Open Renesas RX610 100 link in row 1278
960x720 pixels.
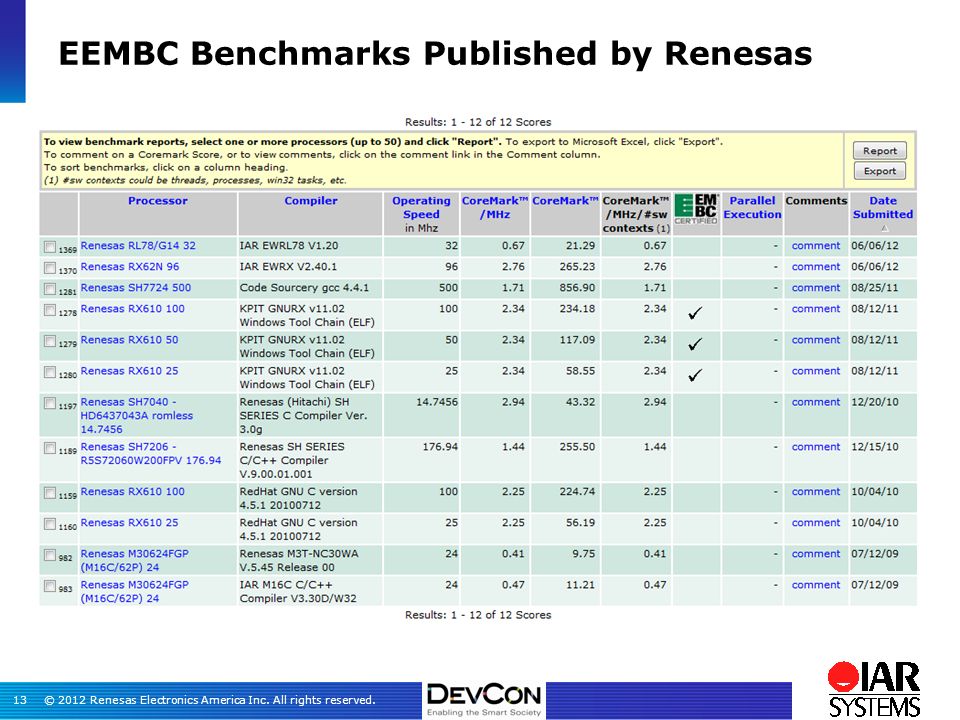(x=132, y=309)
